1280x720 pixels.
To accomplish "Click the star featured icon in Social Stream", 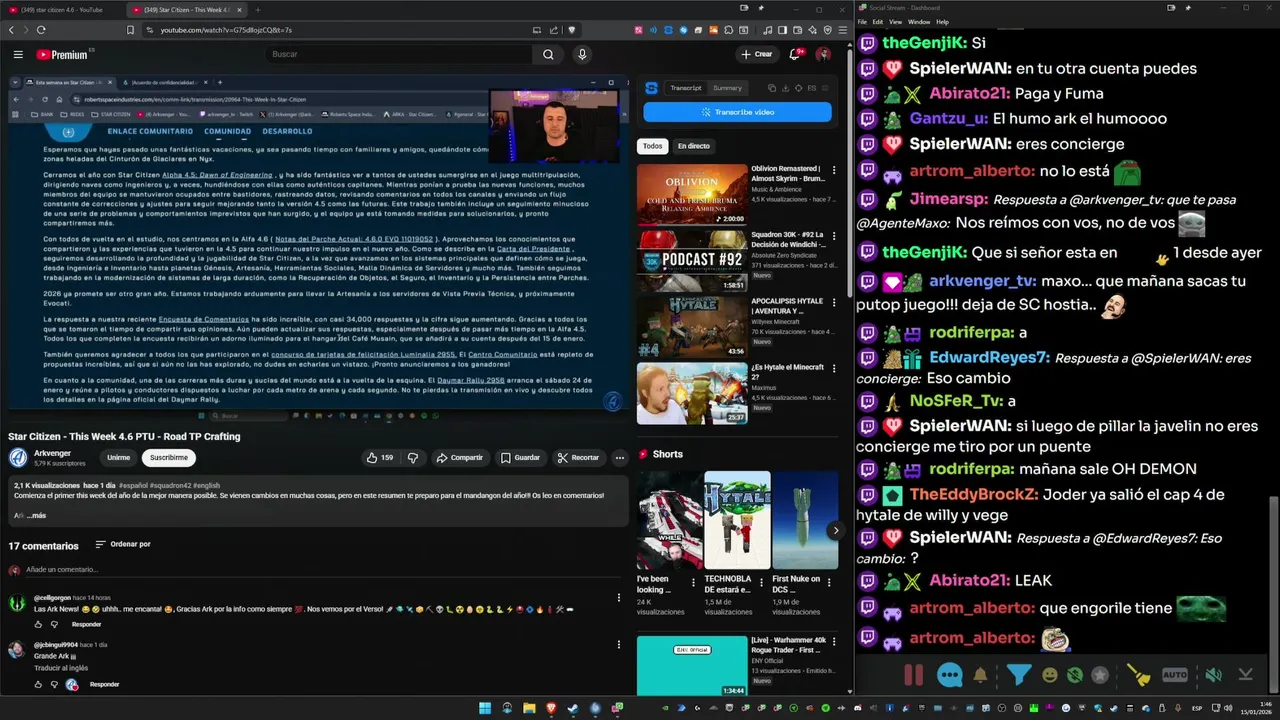I will [x=1100, y=675].
